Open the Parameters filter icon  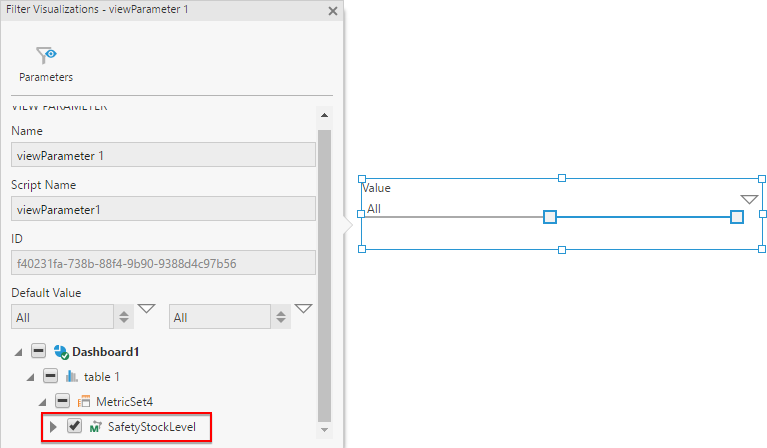46,55
